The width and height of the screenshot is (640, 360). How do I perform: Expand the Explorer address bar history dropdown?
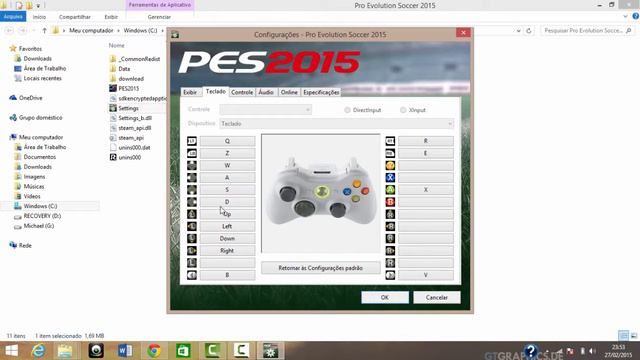pos(518,31)
